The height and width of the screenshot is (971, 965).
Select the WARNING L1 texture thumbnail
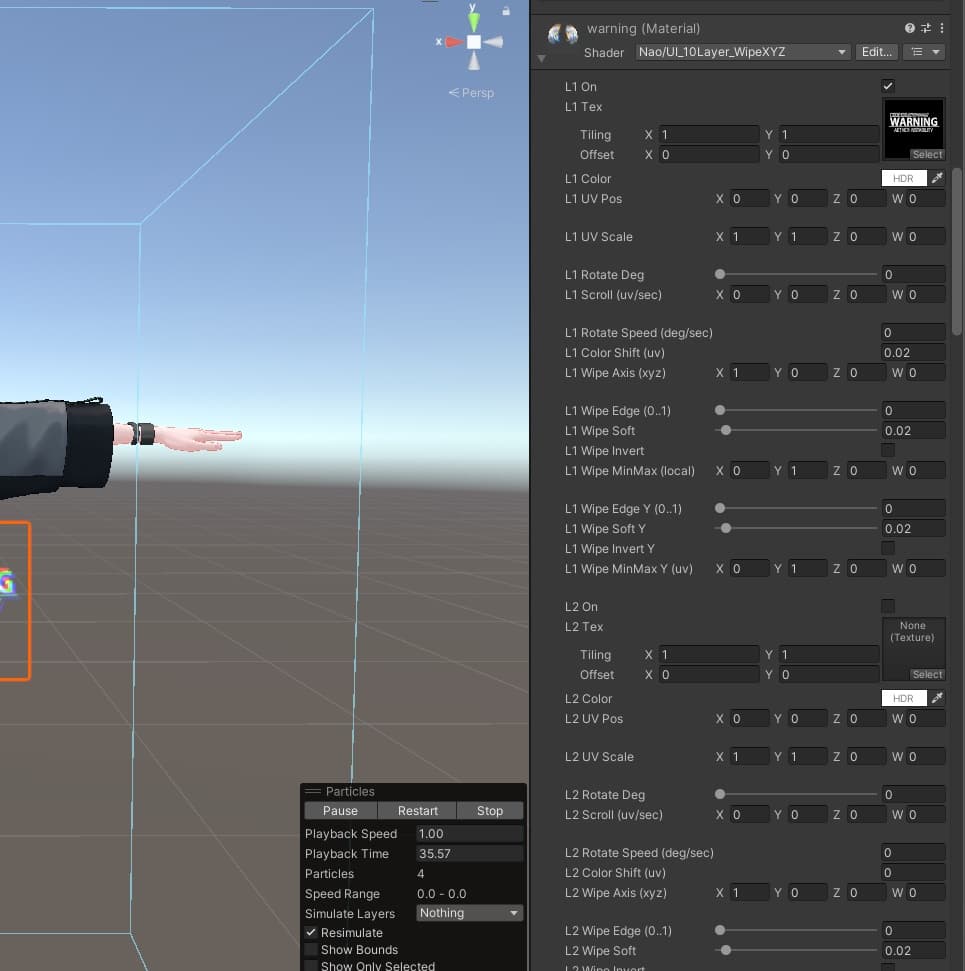pos(914,129)
